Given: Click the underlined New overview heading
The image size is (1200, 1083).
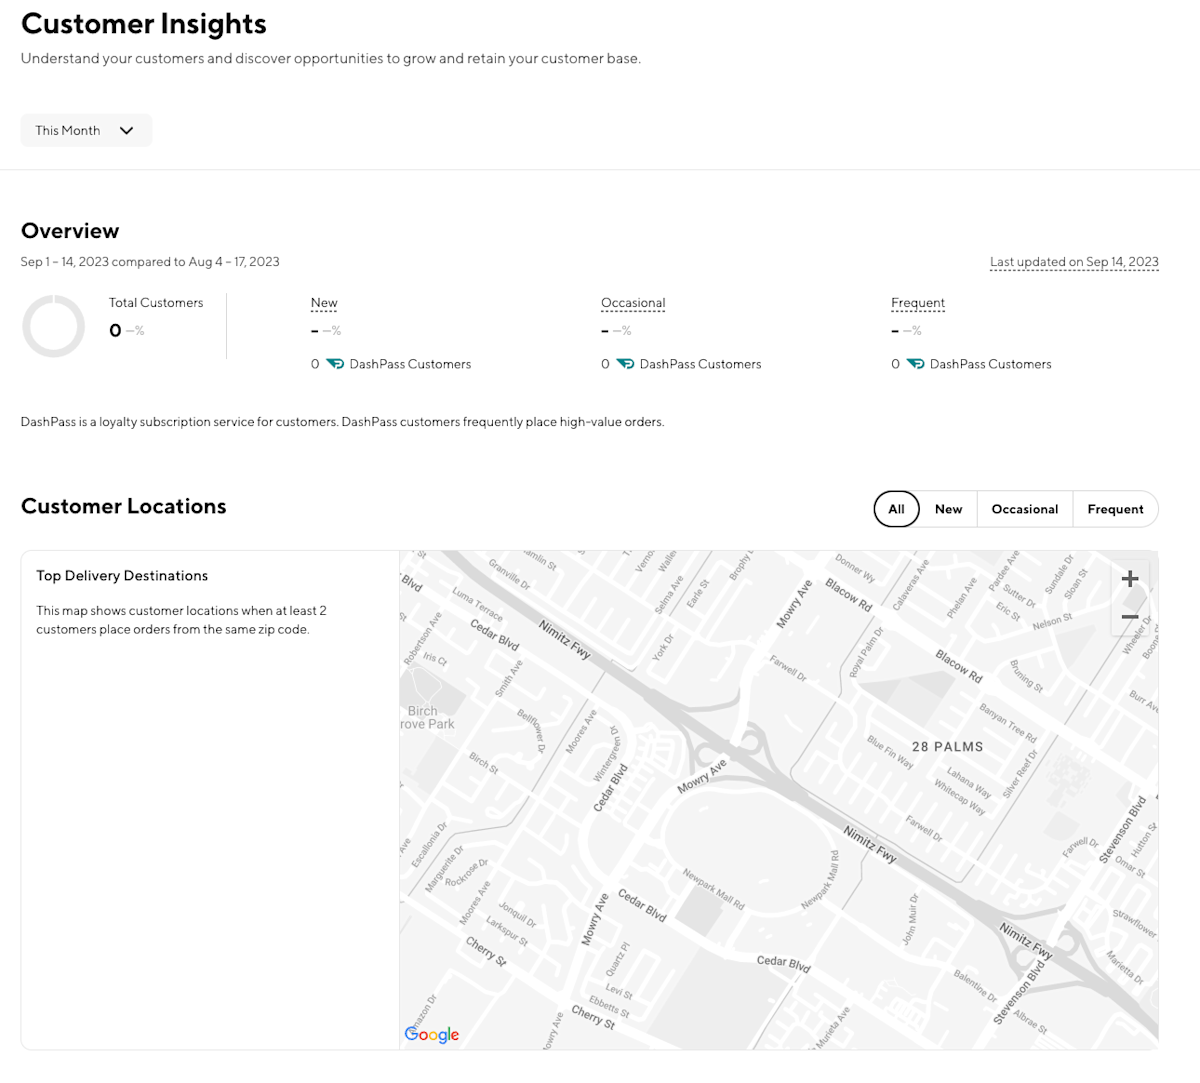Looking at the screenshot, I should point(324,302).
